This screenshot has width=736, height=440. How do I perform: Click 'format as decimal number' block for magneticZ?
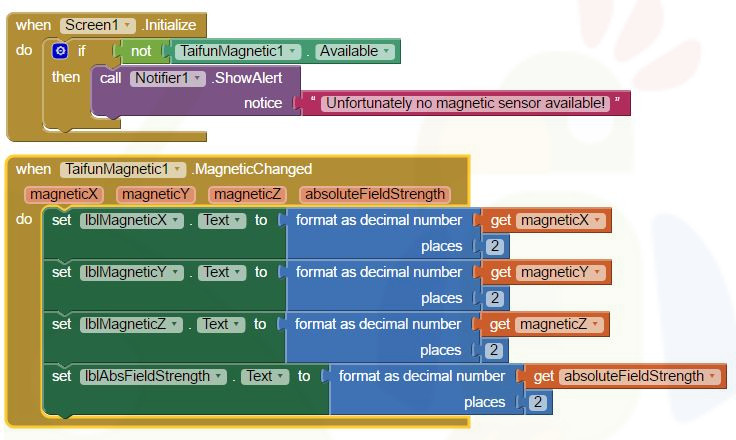pos(377,324)
